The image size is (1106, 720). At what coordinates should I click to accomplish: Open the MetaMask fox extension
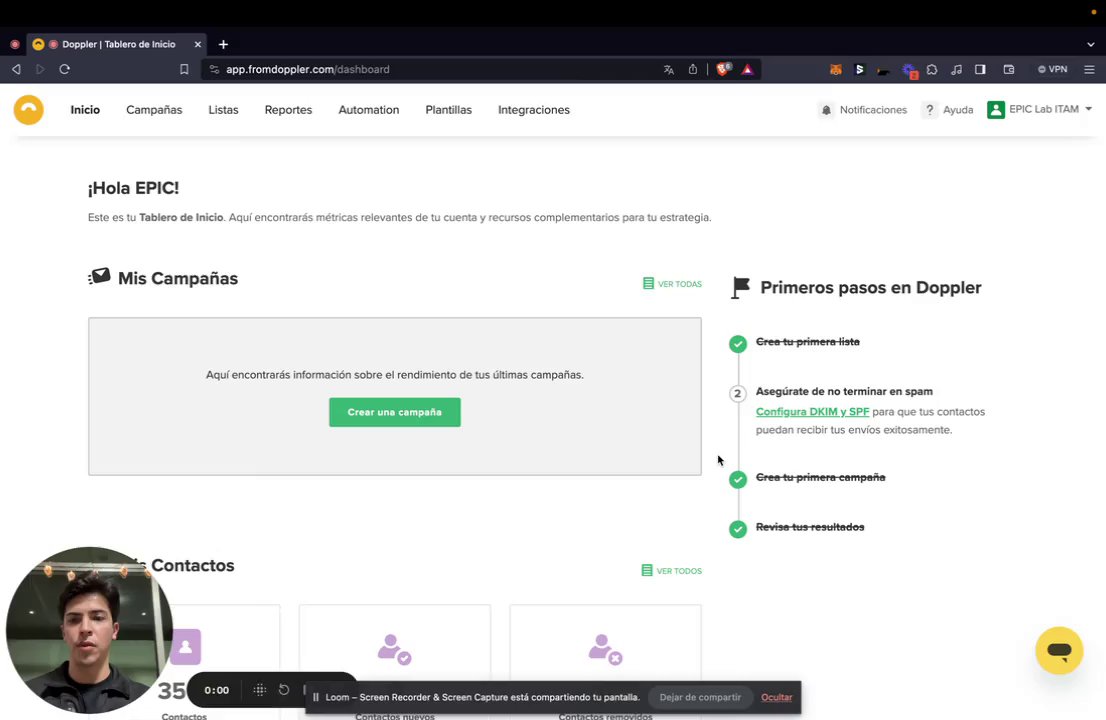836,69
